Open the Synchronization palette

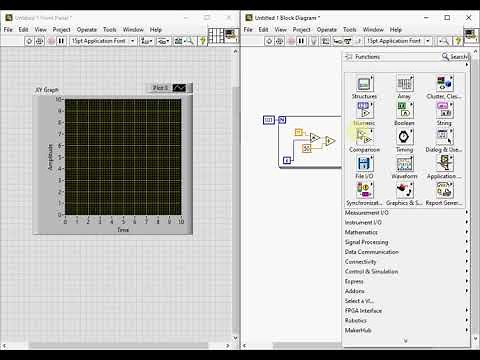(x=364, y=191)
